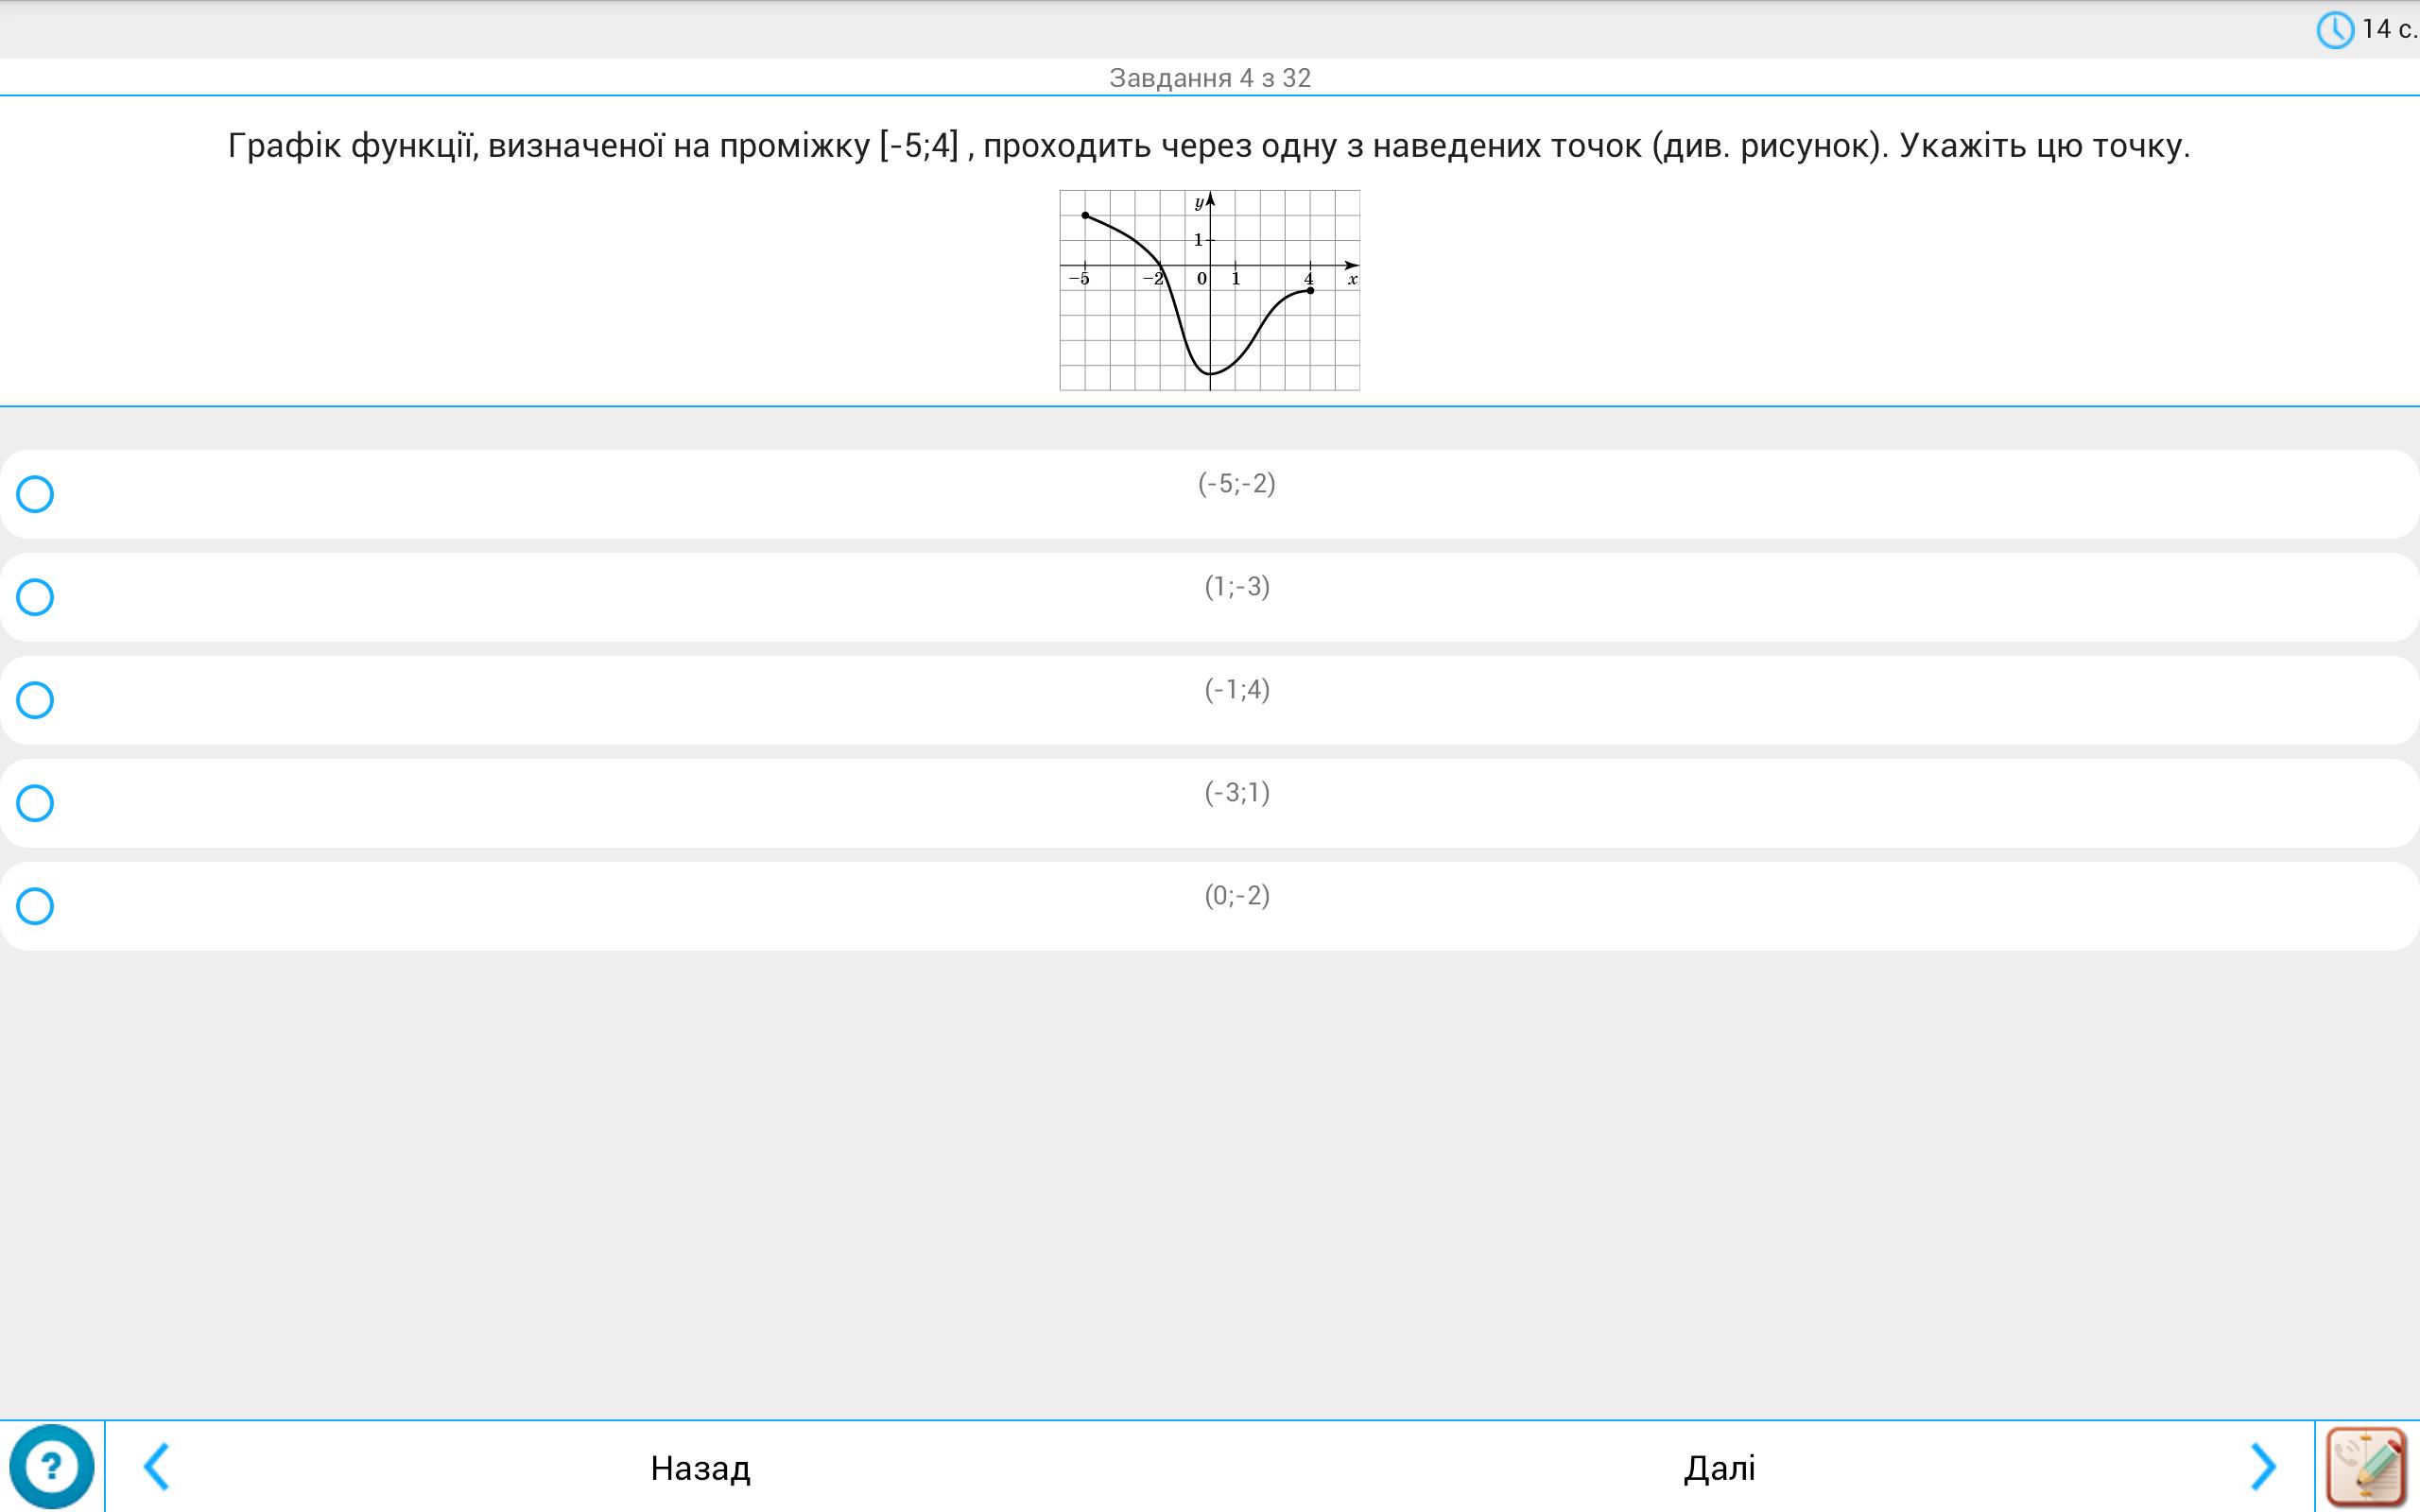Click the answer text (-1;4)
The image size is (2420, 1512).
coord(1236,690)
